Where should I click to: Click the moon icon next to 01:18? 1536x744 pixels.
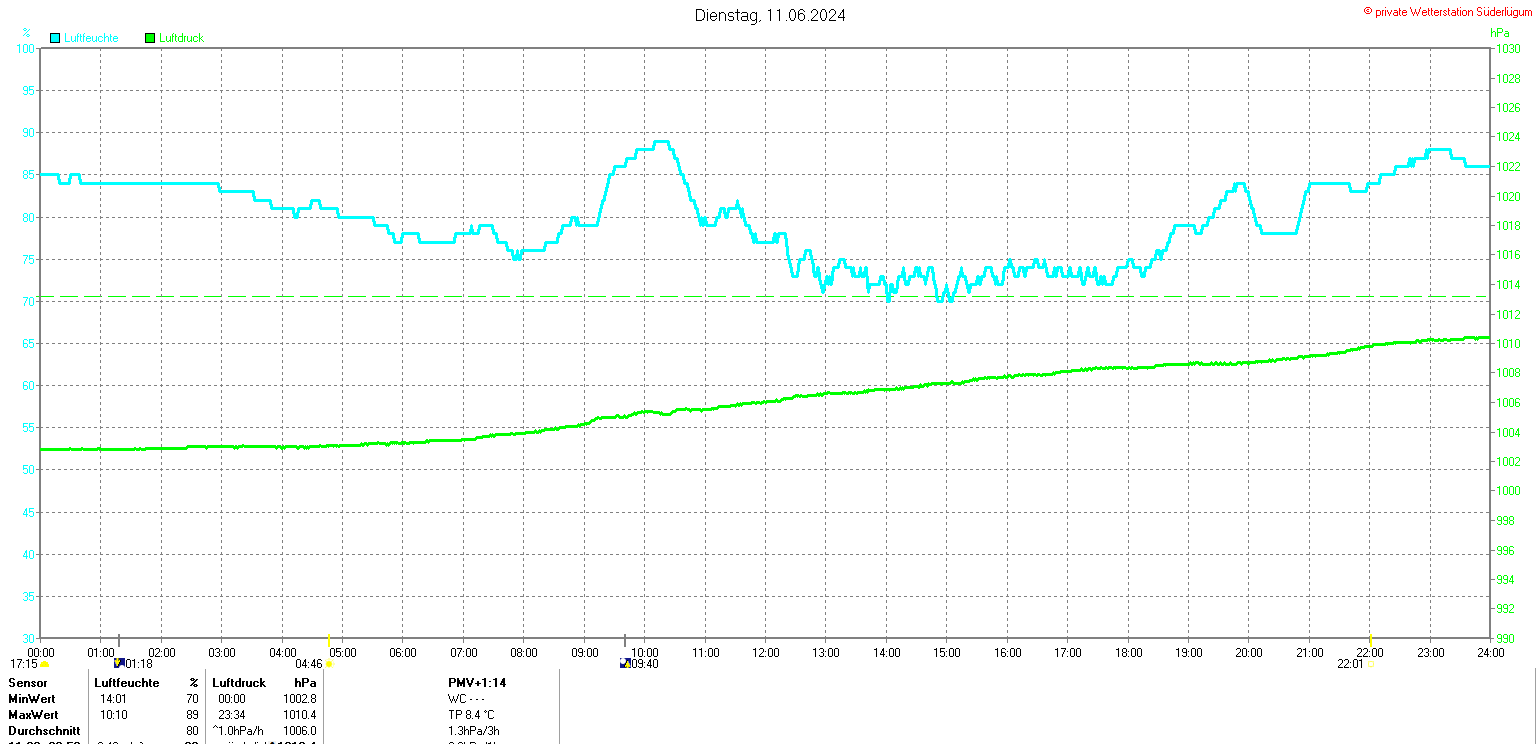119,663
